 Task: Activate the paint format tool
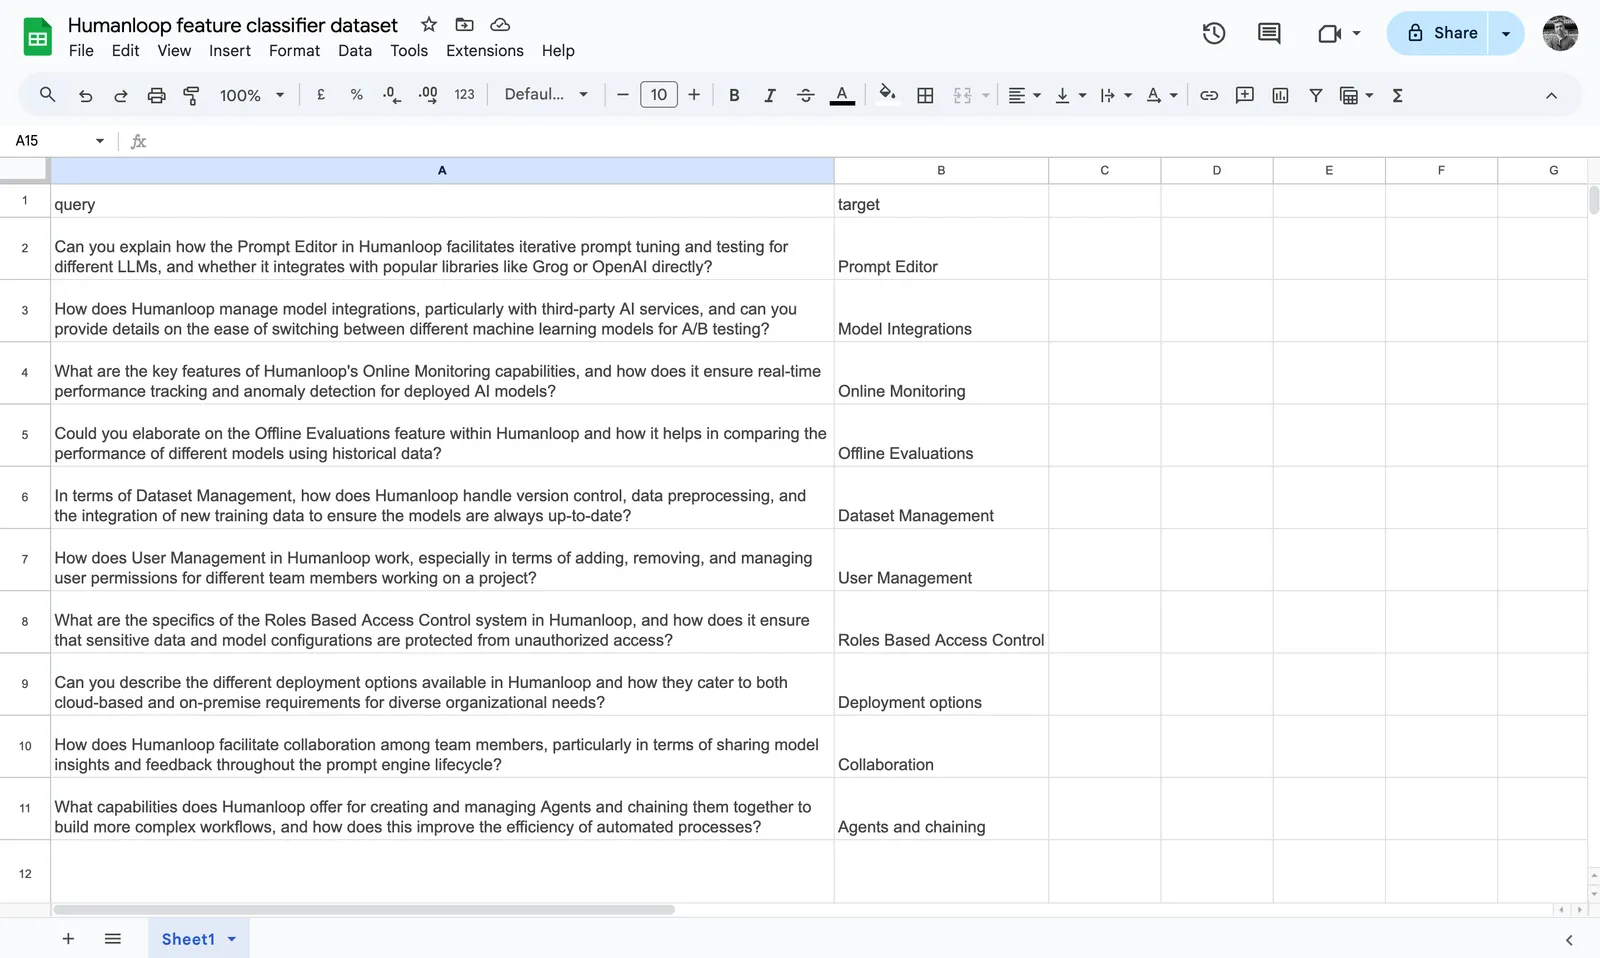coord(191,95)
